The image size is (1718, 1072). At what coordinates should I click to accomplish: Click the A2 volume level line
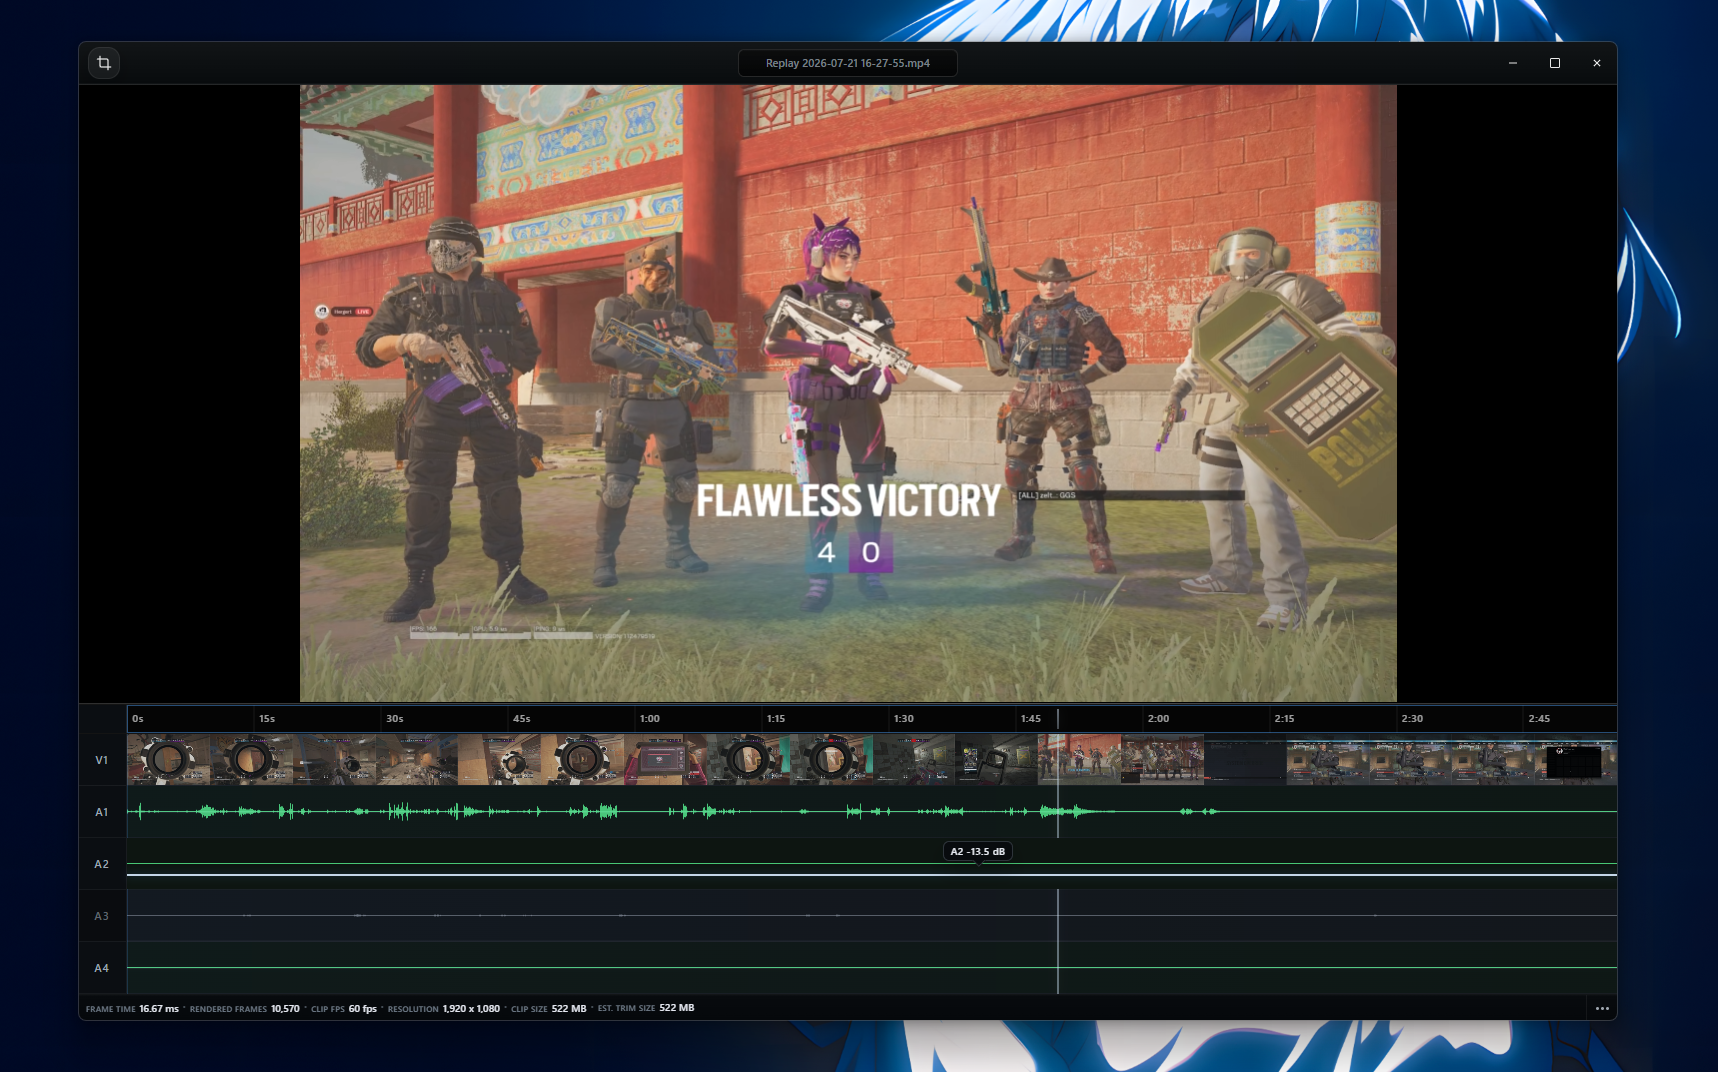(x=872, y=875)
